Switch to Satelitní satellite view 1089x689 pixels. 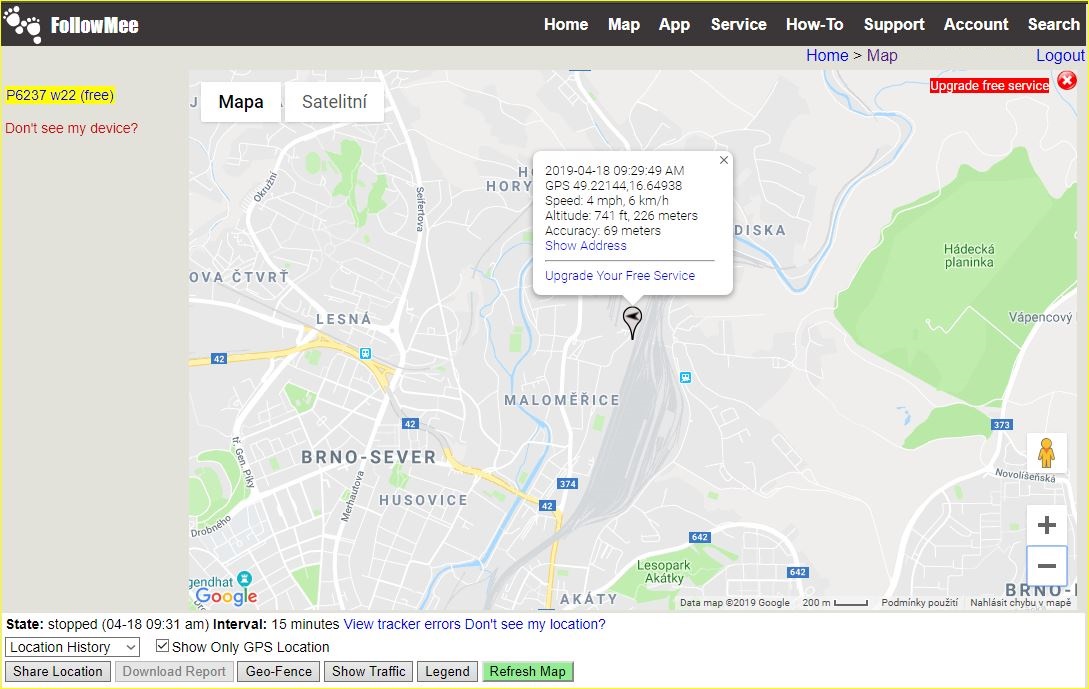tap(334, 102)
